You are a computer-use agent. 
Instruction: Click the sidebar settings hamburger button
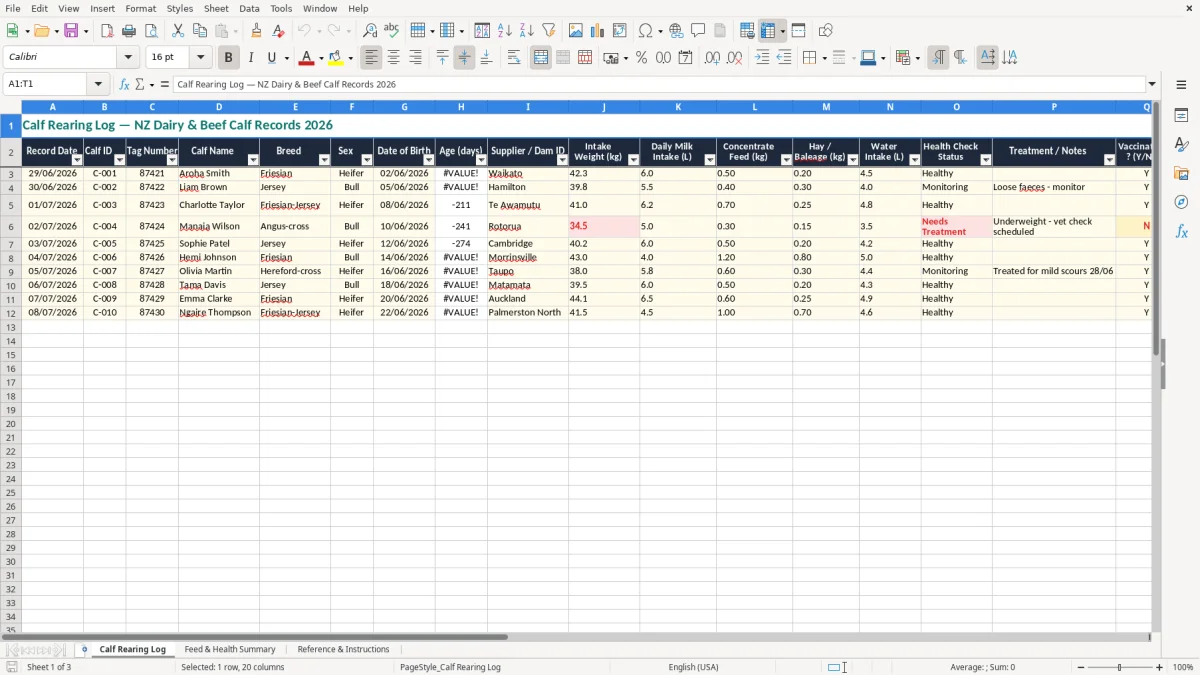[1181, 85]
